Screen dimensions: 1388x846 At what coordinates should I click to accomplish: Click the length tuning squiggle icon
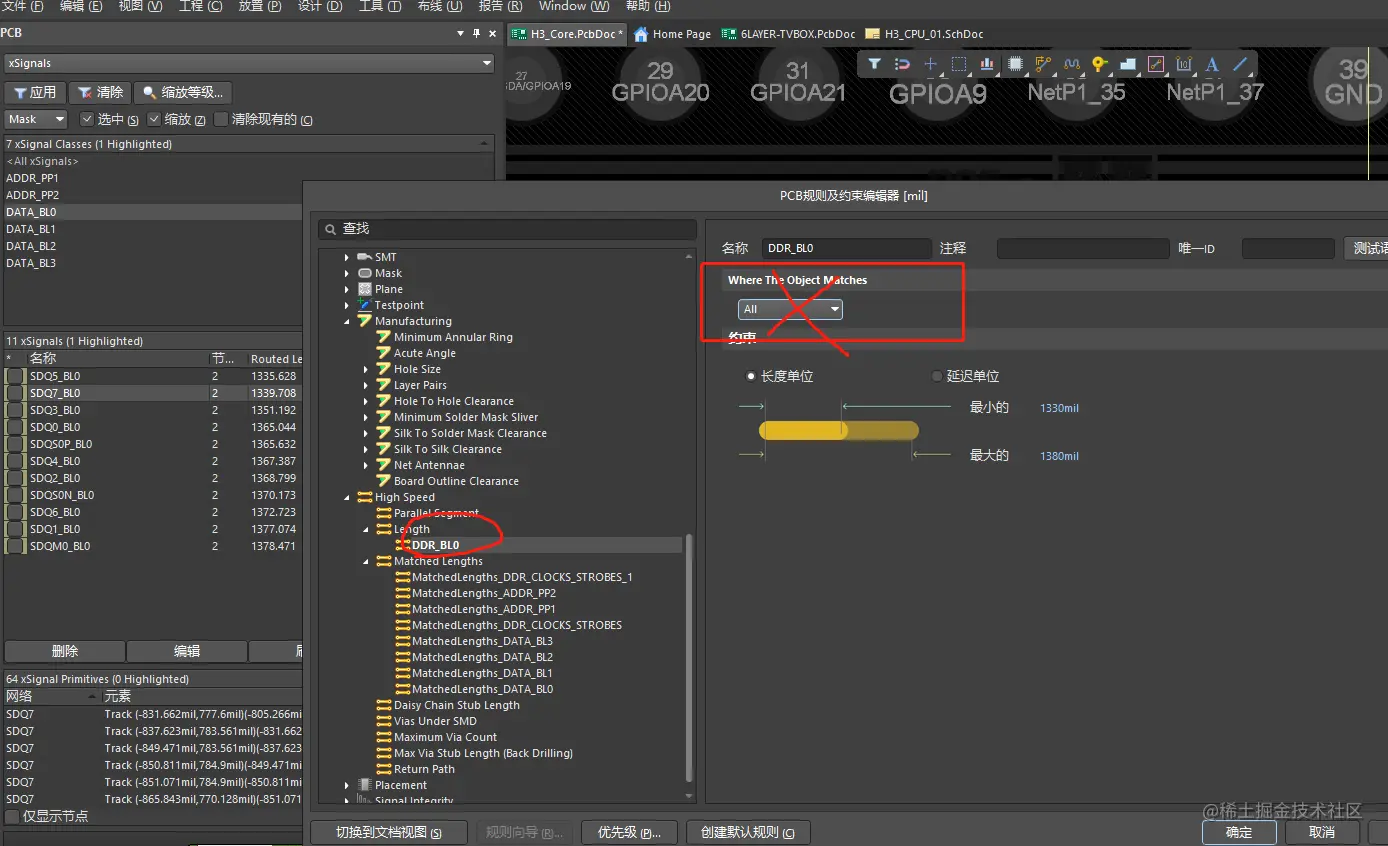1072,64
